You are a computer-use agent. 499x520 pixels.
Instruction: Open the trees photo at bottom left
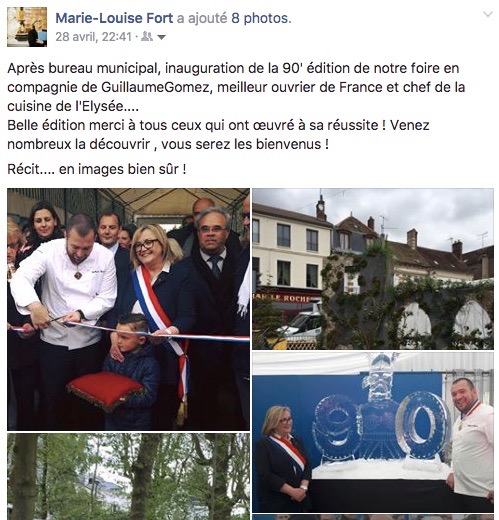pyautogui.click(x=128, y=477)
